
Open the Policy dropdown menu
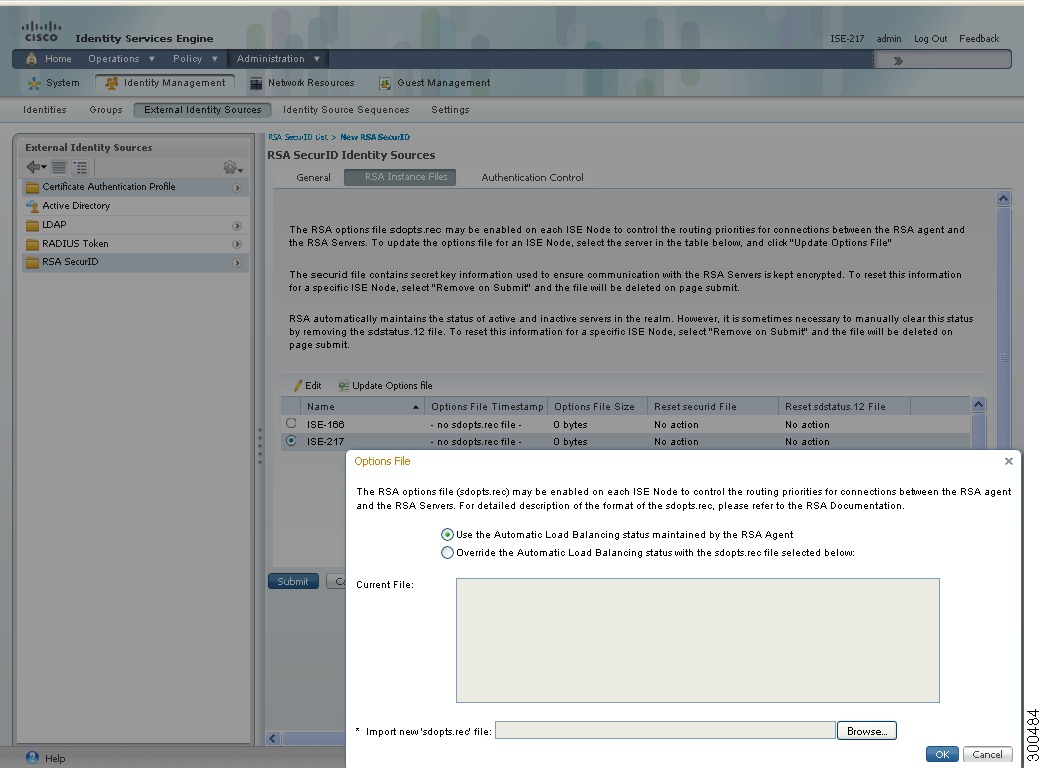(x=195, y=59)
